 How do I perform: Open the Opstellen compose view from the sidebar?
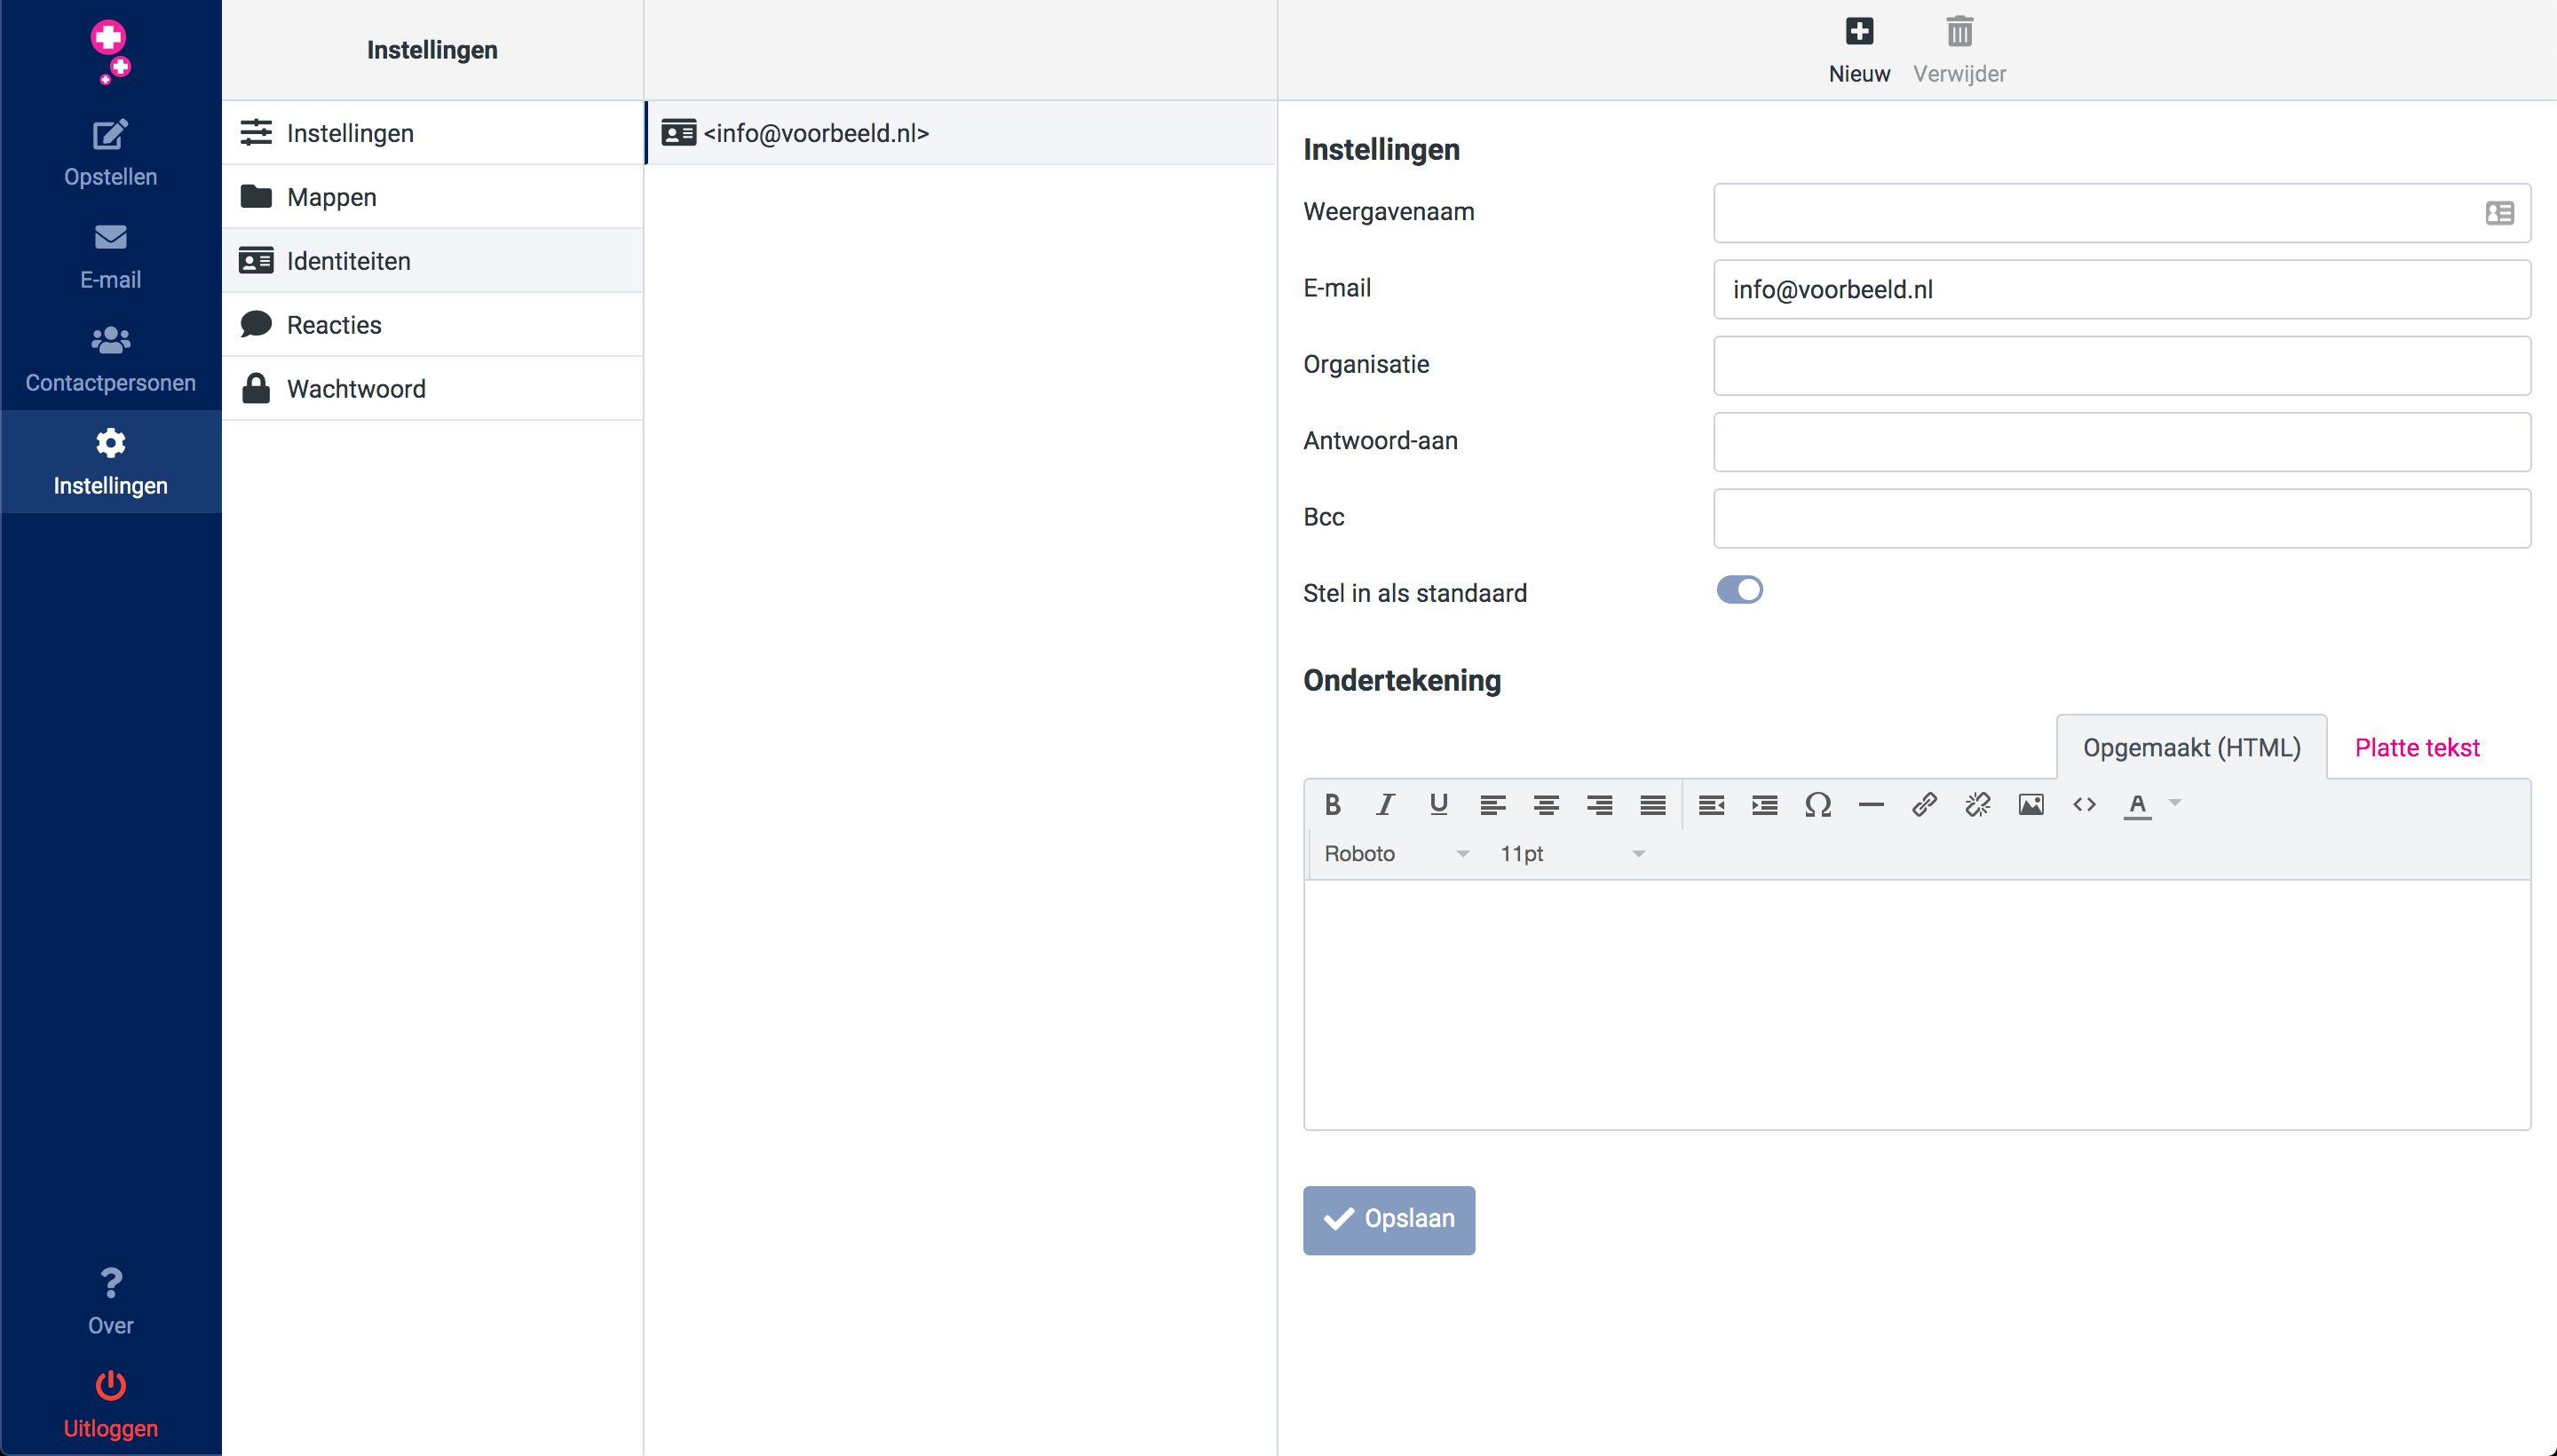pos(110,152)
